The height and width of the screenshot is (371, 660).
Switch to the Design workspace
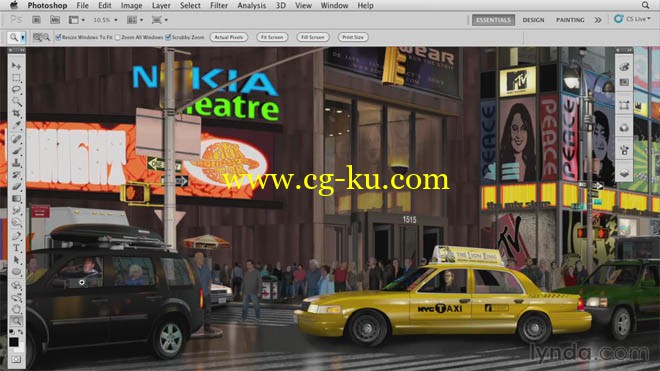[x=533, y=20]
